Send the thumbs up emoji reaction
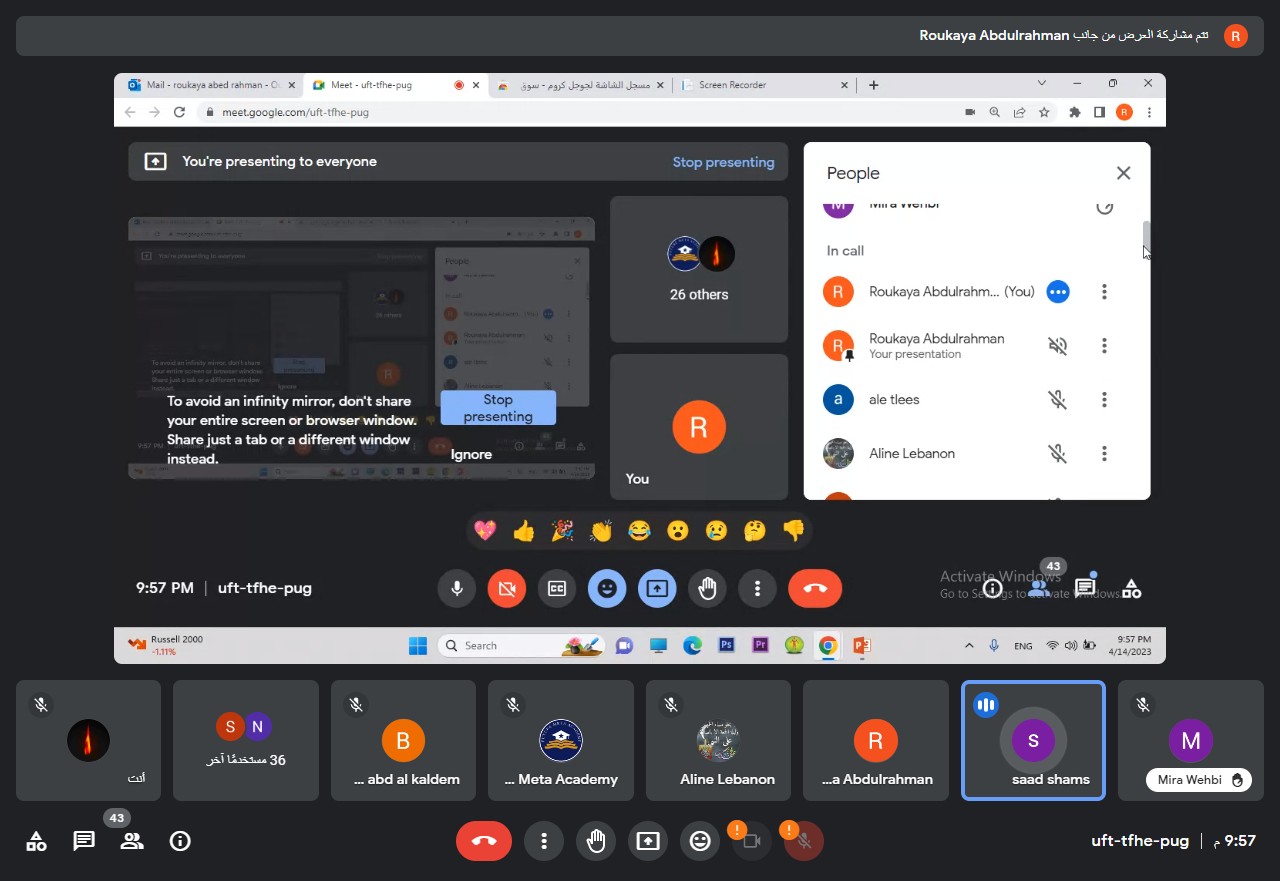Viewport: 1280px width, 881px height. 523,531
